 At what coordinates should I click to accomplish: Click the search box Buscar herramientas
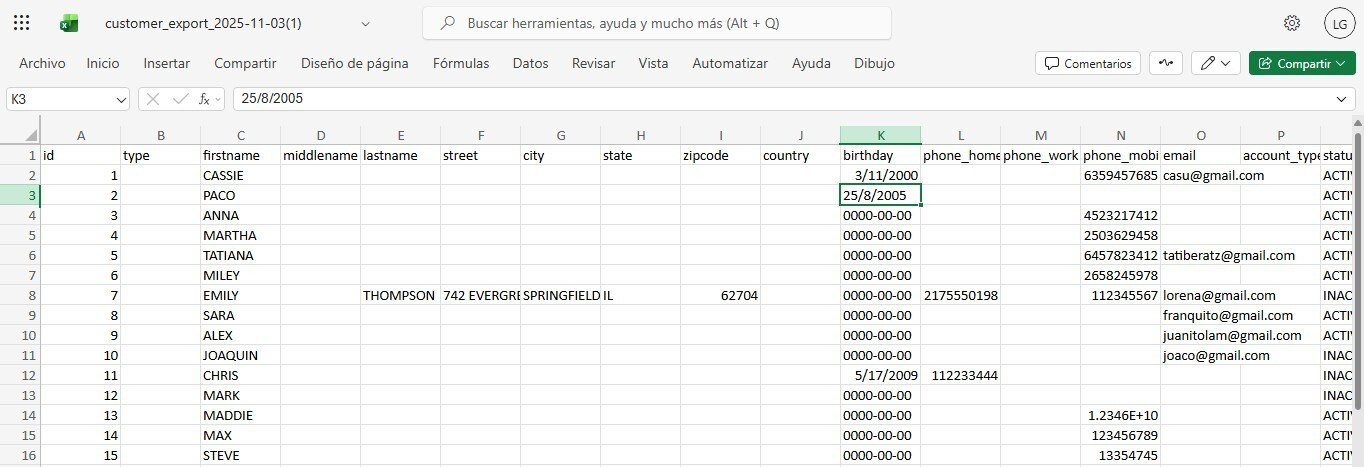657,23
